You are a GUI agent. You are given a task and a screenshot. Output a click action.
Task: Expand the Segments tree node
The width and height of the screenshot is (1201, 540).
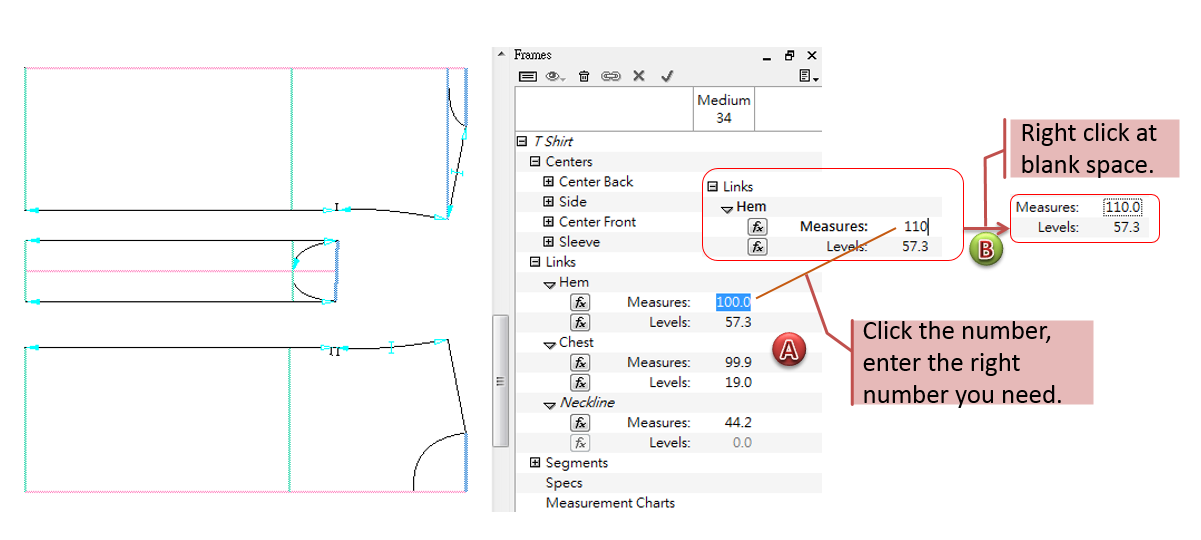535,463
